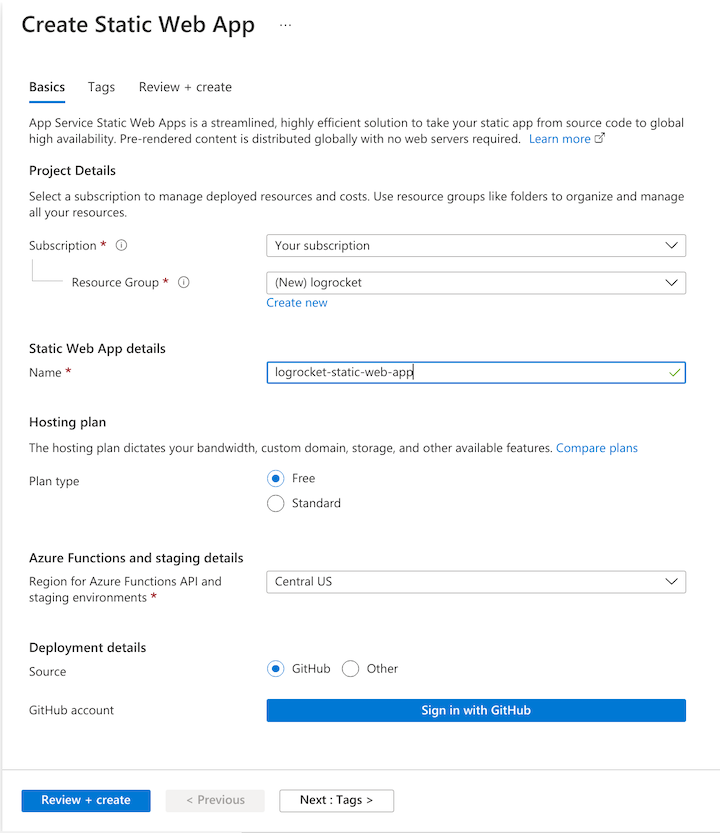
Task: Click the Static Web App Name field
Action: [465, 373]
